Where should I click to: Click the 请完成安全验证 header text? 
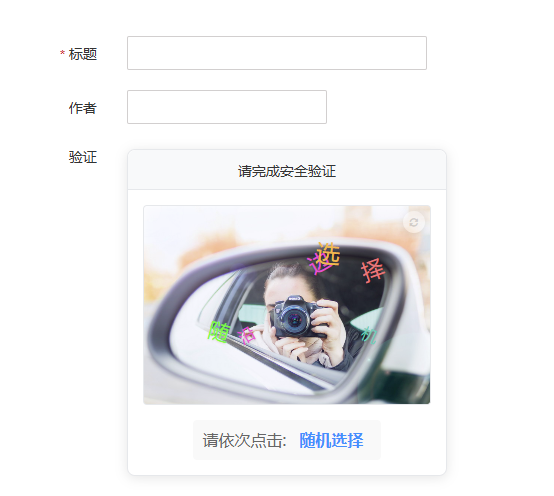[287, 171]
